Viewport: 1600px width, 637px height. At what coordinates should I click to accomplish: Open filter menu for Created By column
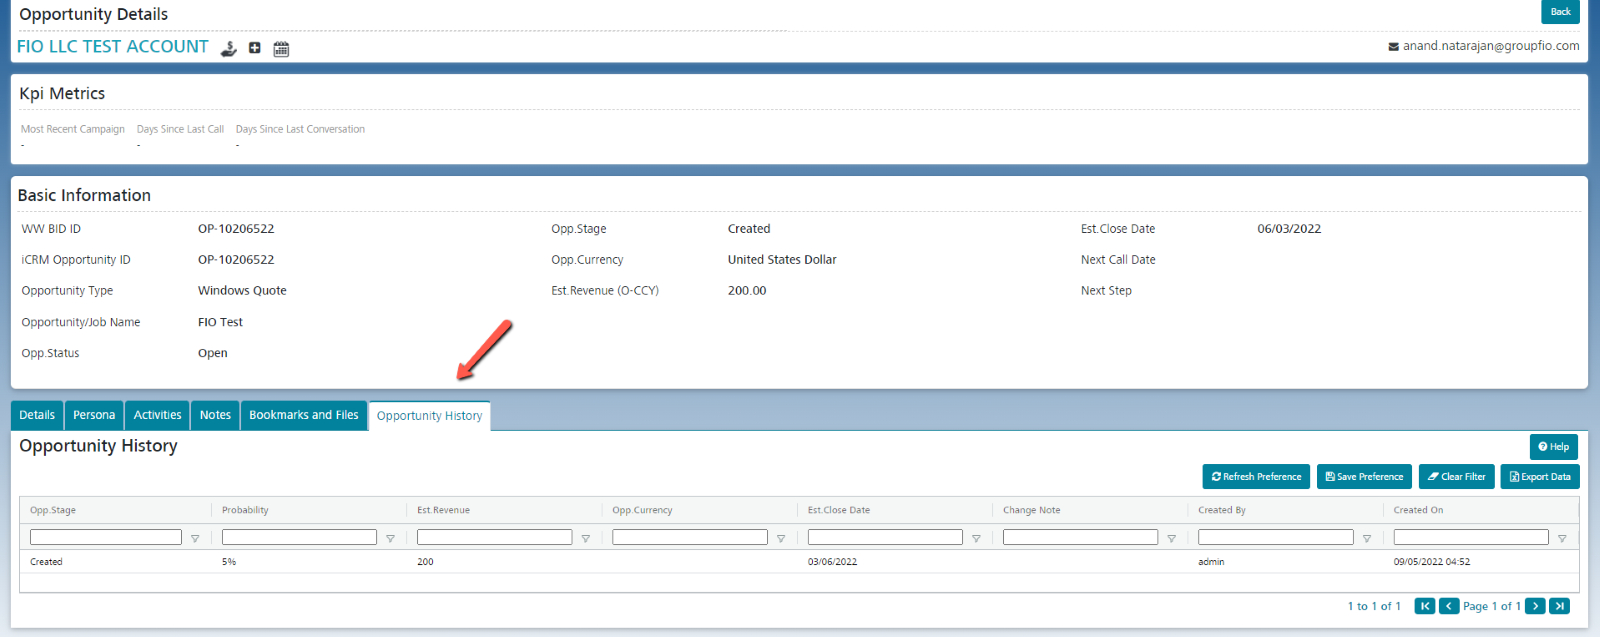[1367, 538]
